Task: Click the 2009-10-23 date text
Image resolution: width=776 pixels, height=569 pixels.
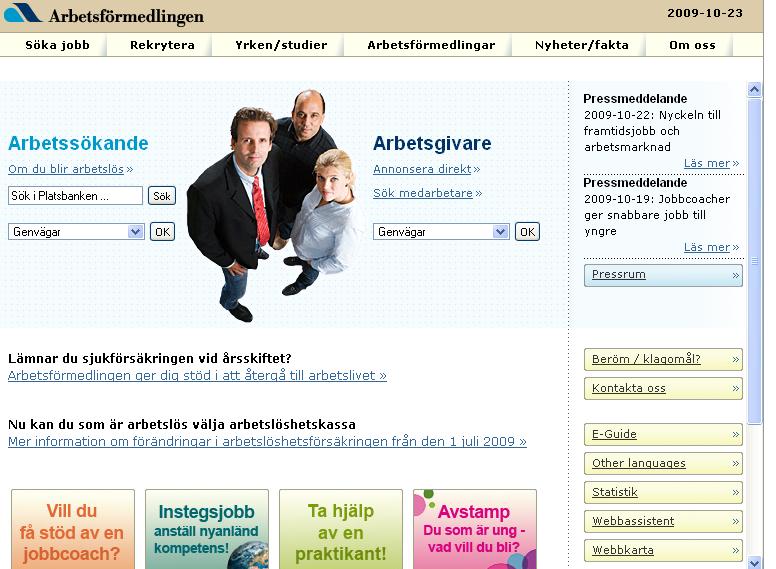Action: [x=705, y=13]
